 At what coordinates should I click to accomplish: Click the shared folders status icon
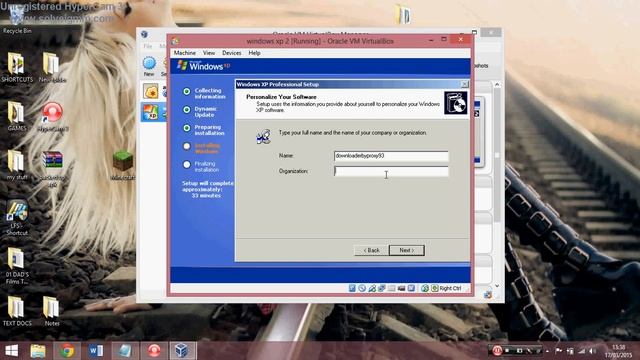382,288
